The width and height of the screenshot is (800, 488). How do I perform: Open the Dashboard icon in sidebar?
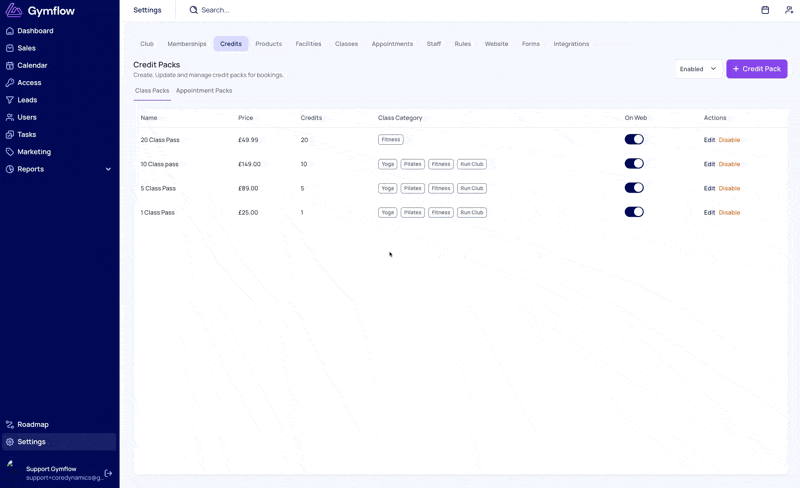pos(10,31)
